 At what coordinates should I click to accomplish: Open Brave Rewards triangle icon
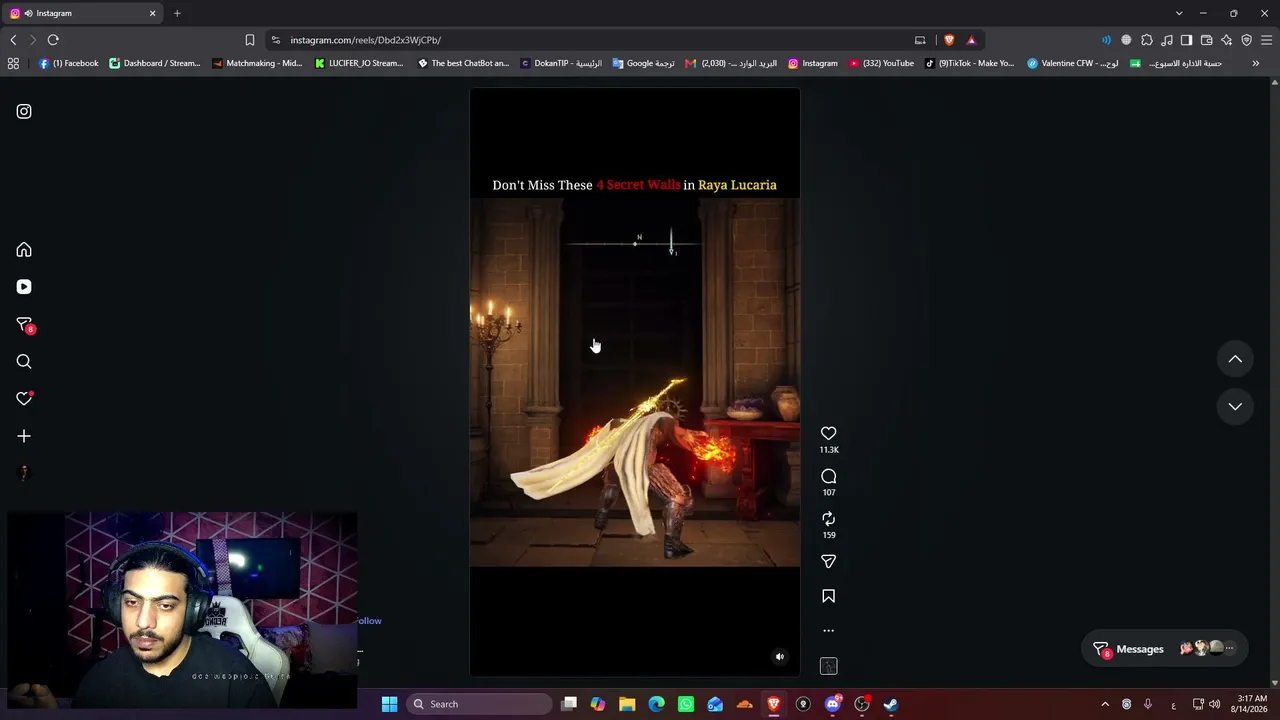(971, 40)
